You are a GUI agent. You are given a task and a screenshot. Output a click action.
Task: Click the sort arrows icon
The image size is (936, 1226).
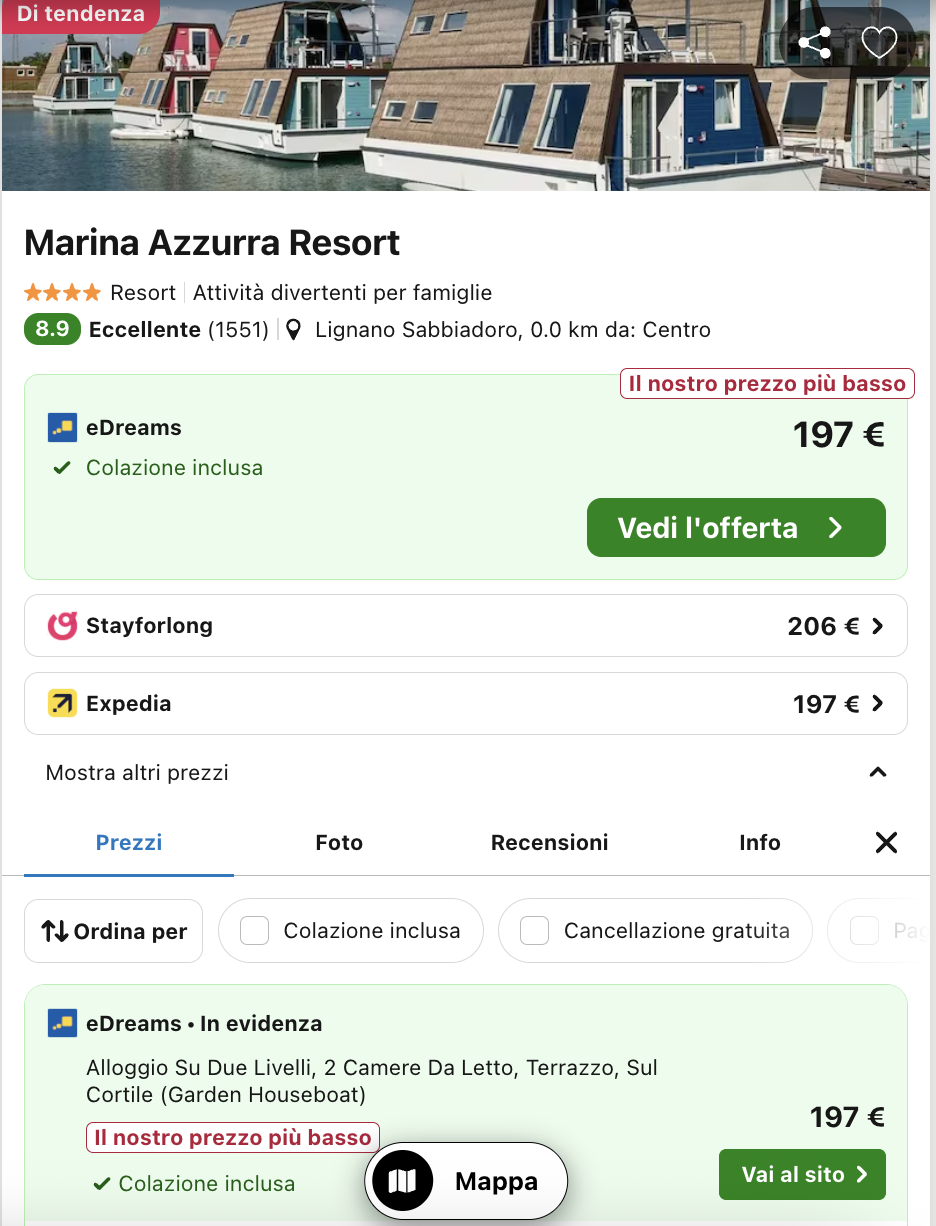55,931
